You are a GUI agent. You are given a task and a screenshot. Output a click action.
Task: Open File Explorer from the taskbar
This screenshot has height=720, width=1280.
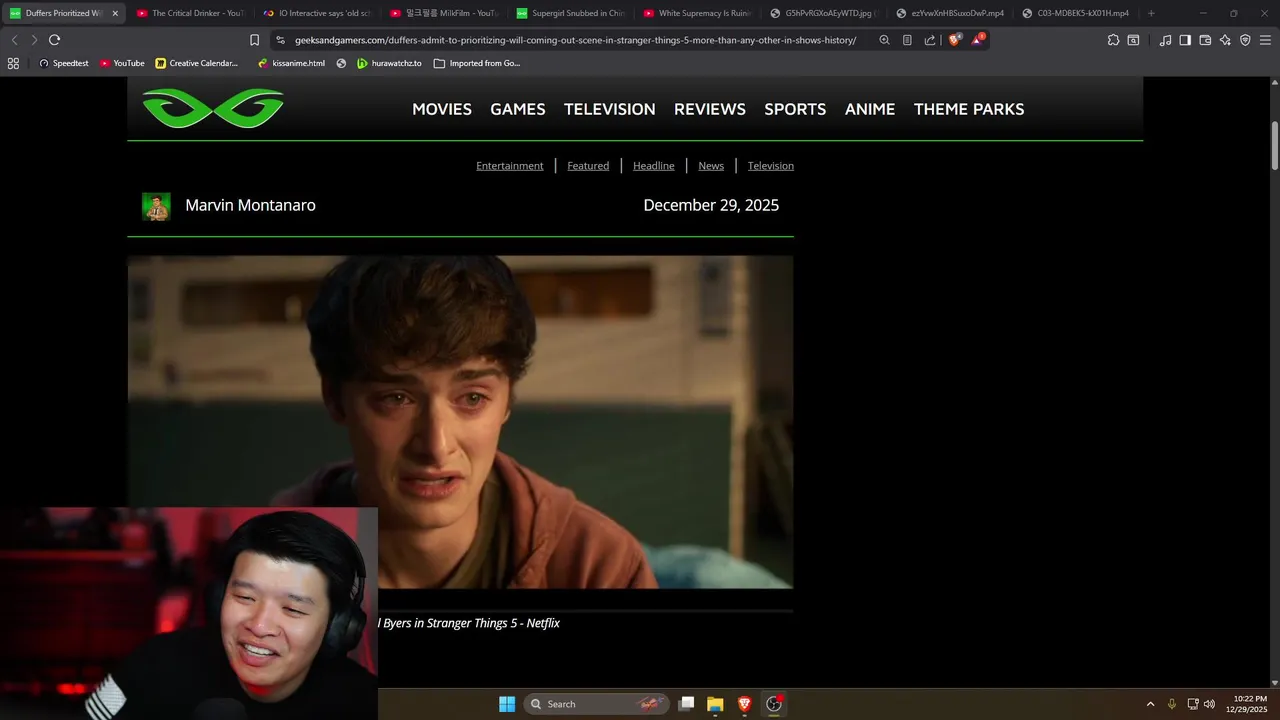point(715,704)
